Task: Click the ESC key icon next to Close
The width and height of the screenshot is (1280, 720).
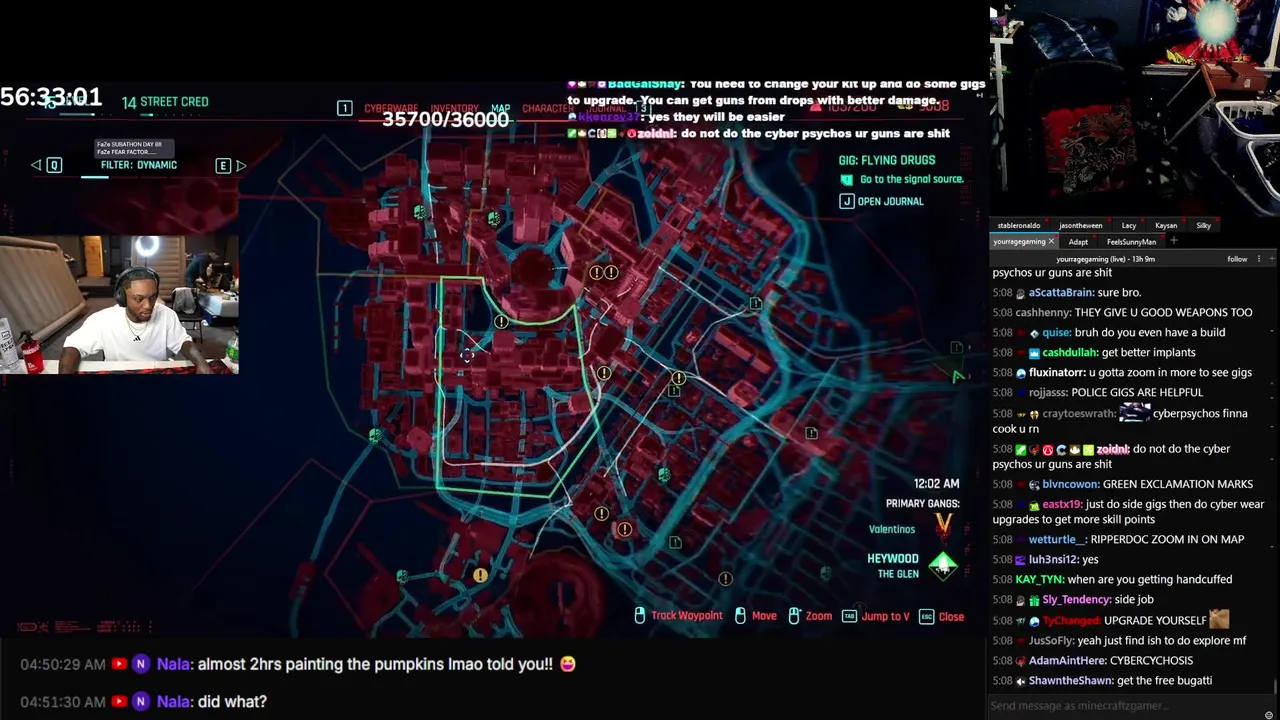Action: click(926, 616)
